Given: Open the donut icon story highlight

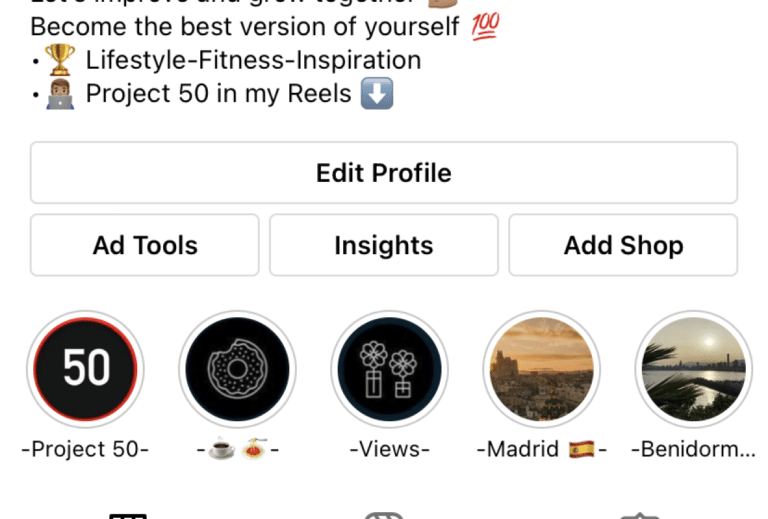Looking at the screenshot, I should [238, 369].
